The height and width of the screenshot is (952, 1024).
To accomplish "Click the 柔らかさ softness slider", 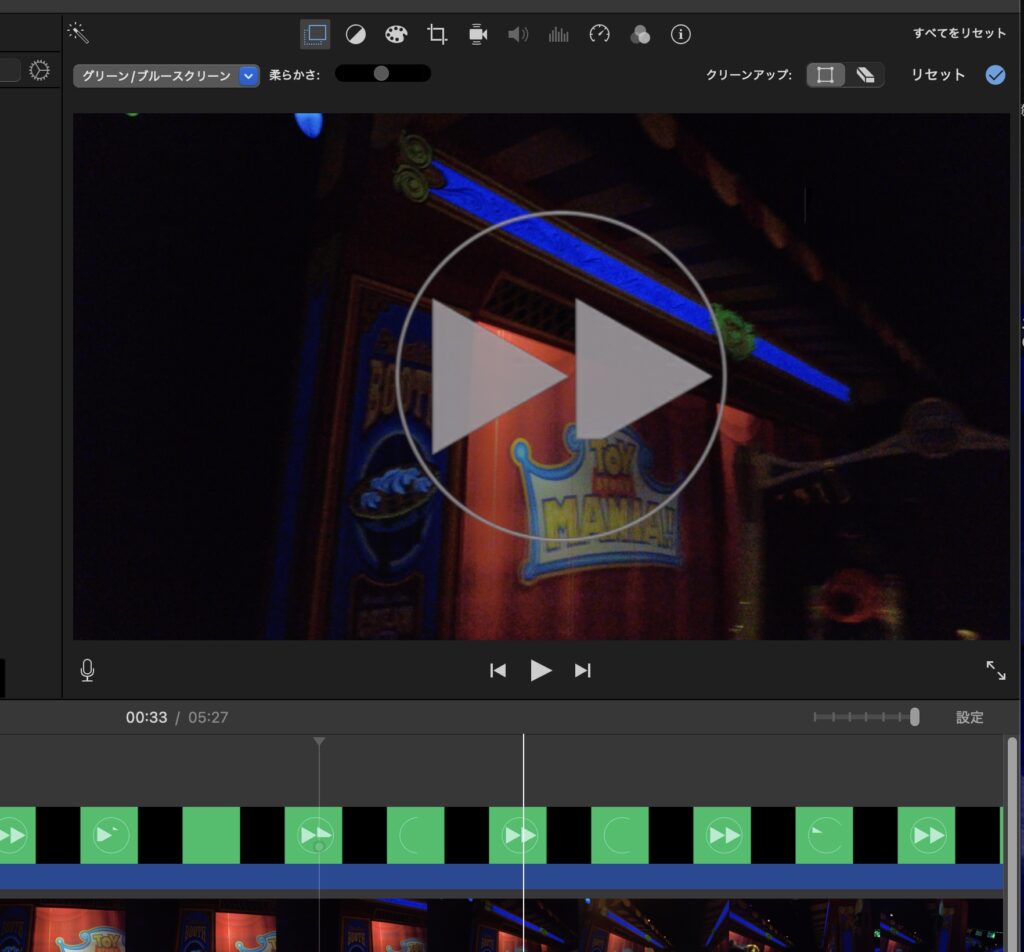I will pos(382,73).
